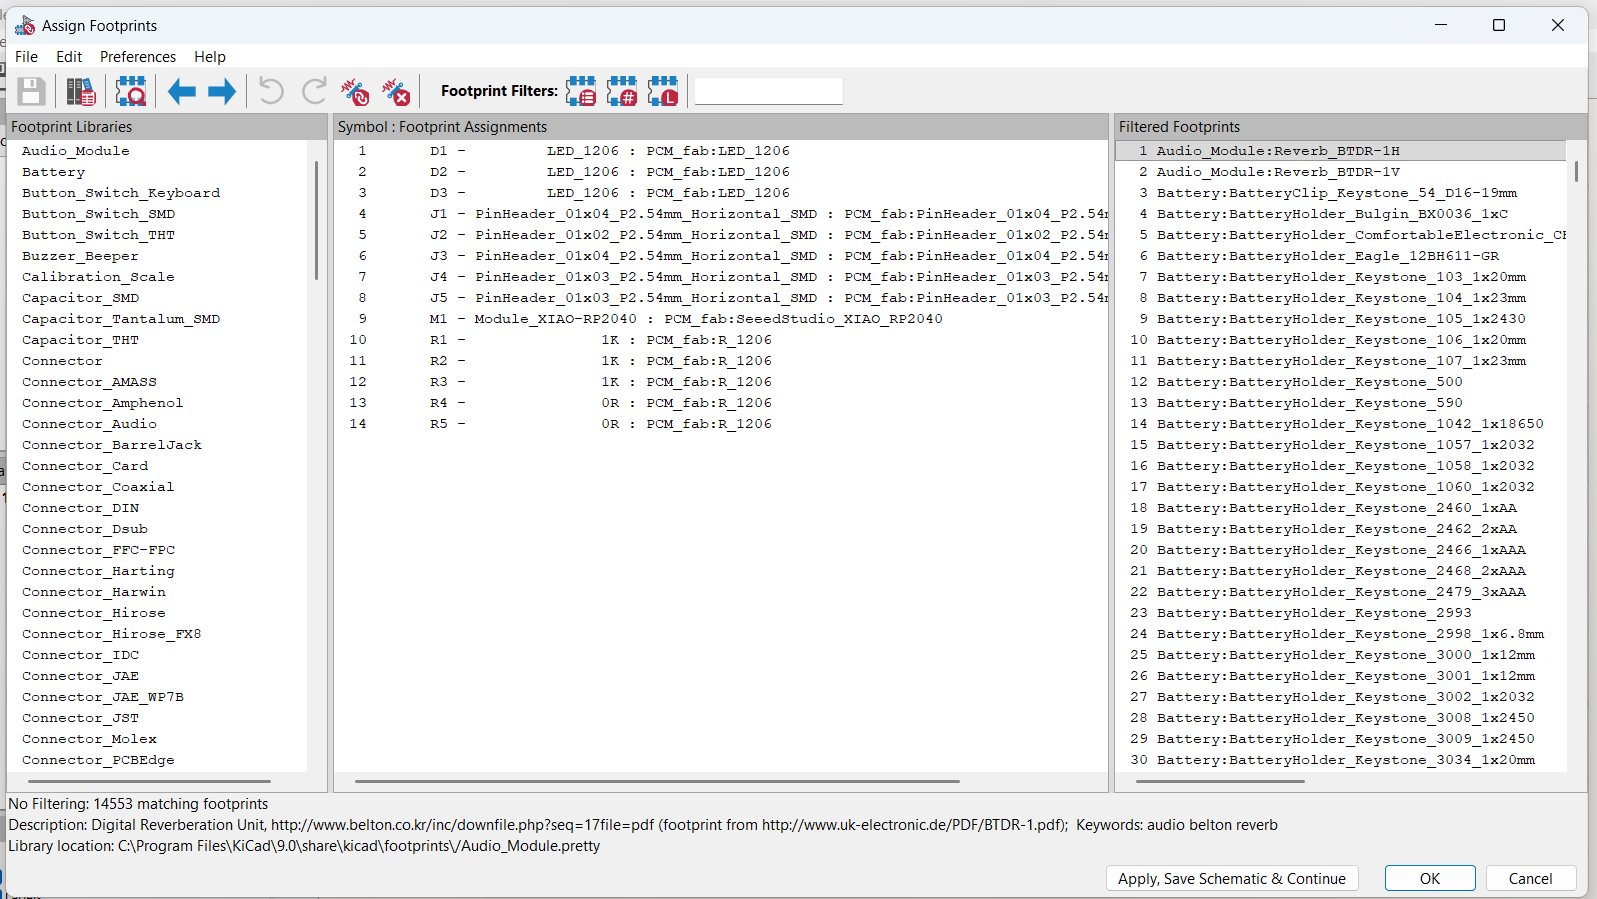The width and height of the screenshot is (1597, 899).
Task: Select the Connector_Audio library
Action: [x=90, y=424]
